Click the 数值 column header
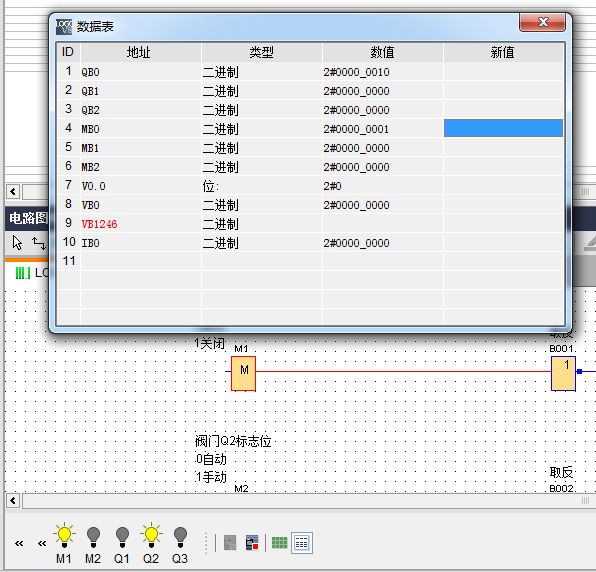The width and height of the screenshot is (596, 572). [x=382, y=52]
